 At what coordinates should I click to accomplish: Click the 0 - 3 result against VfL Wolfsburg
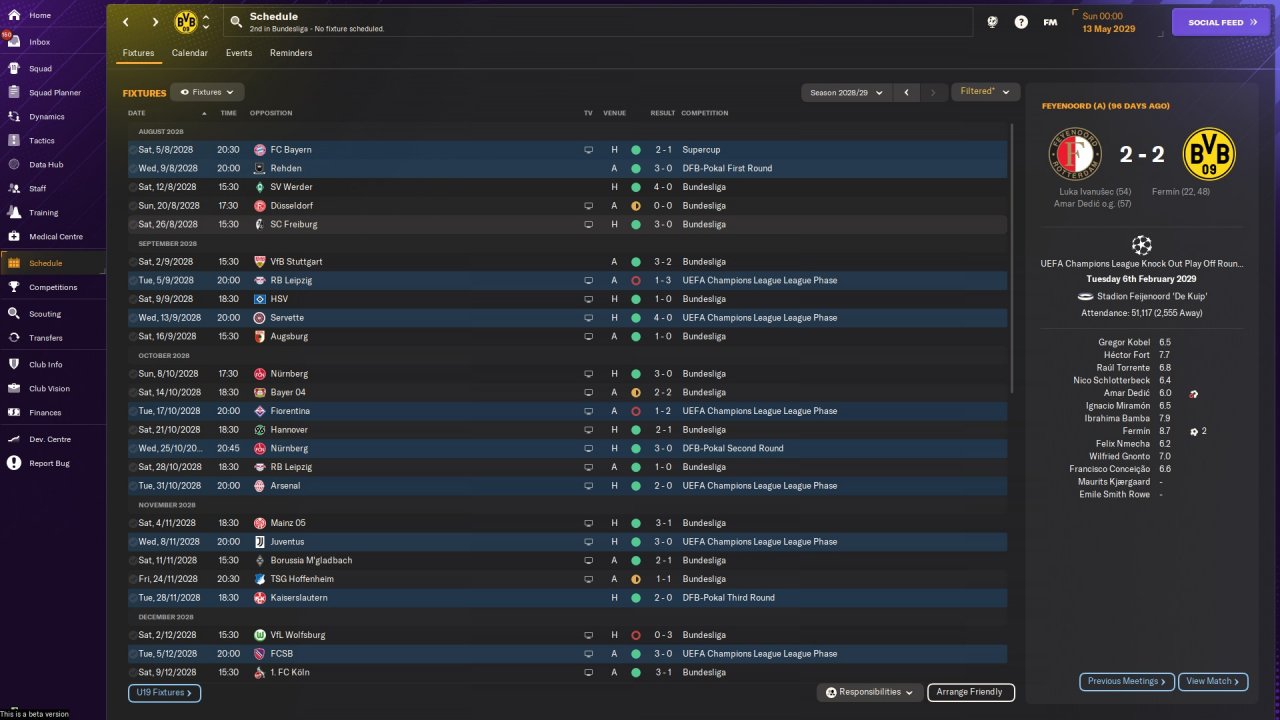663,635
